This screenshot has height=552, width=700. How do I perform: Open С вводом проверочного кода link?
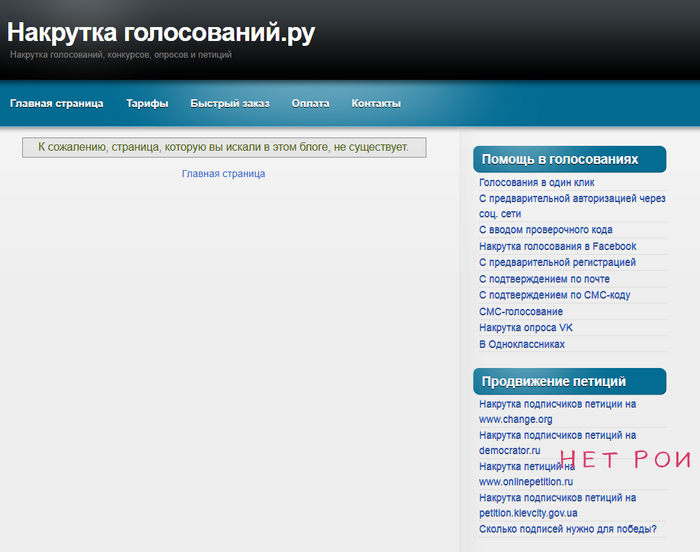pyautogui.click(x=546, y=230)
